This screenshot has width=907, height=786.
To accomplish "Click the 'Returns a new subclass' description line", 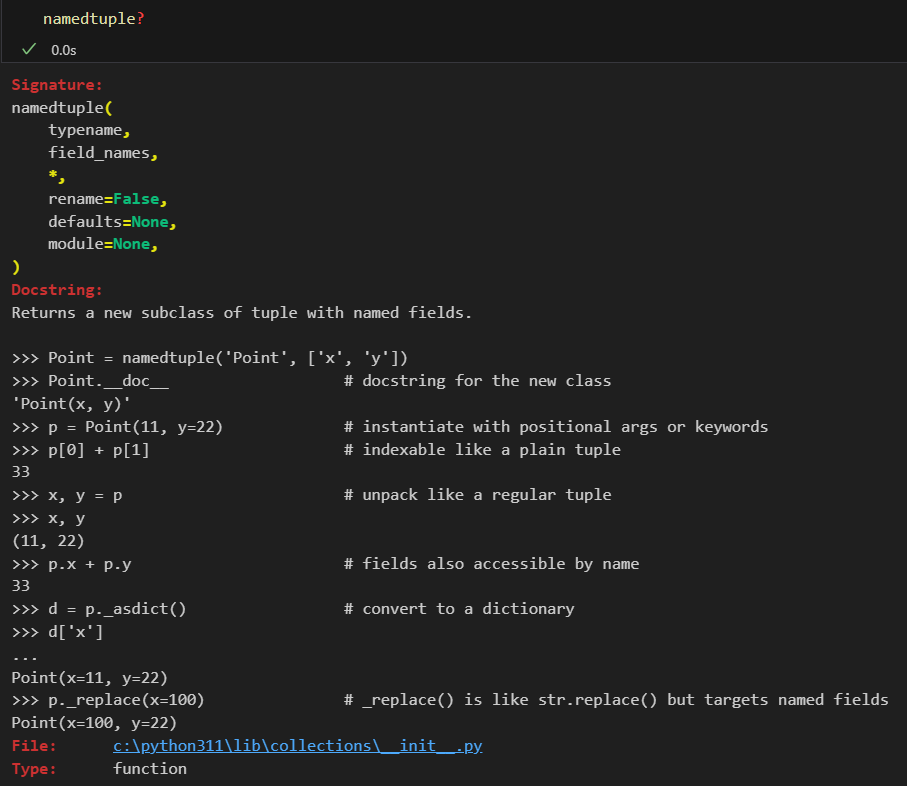I will [x=241, y=313].
